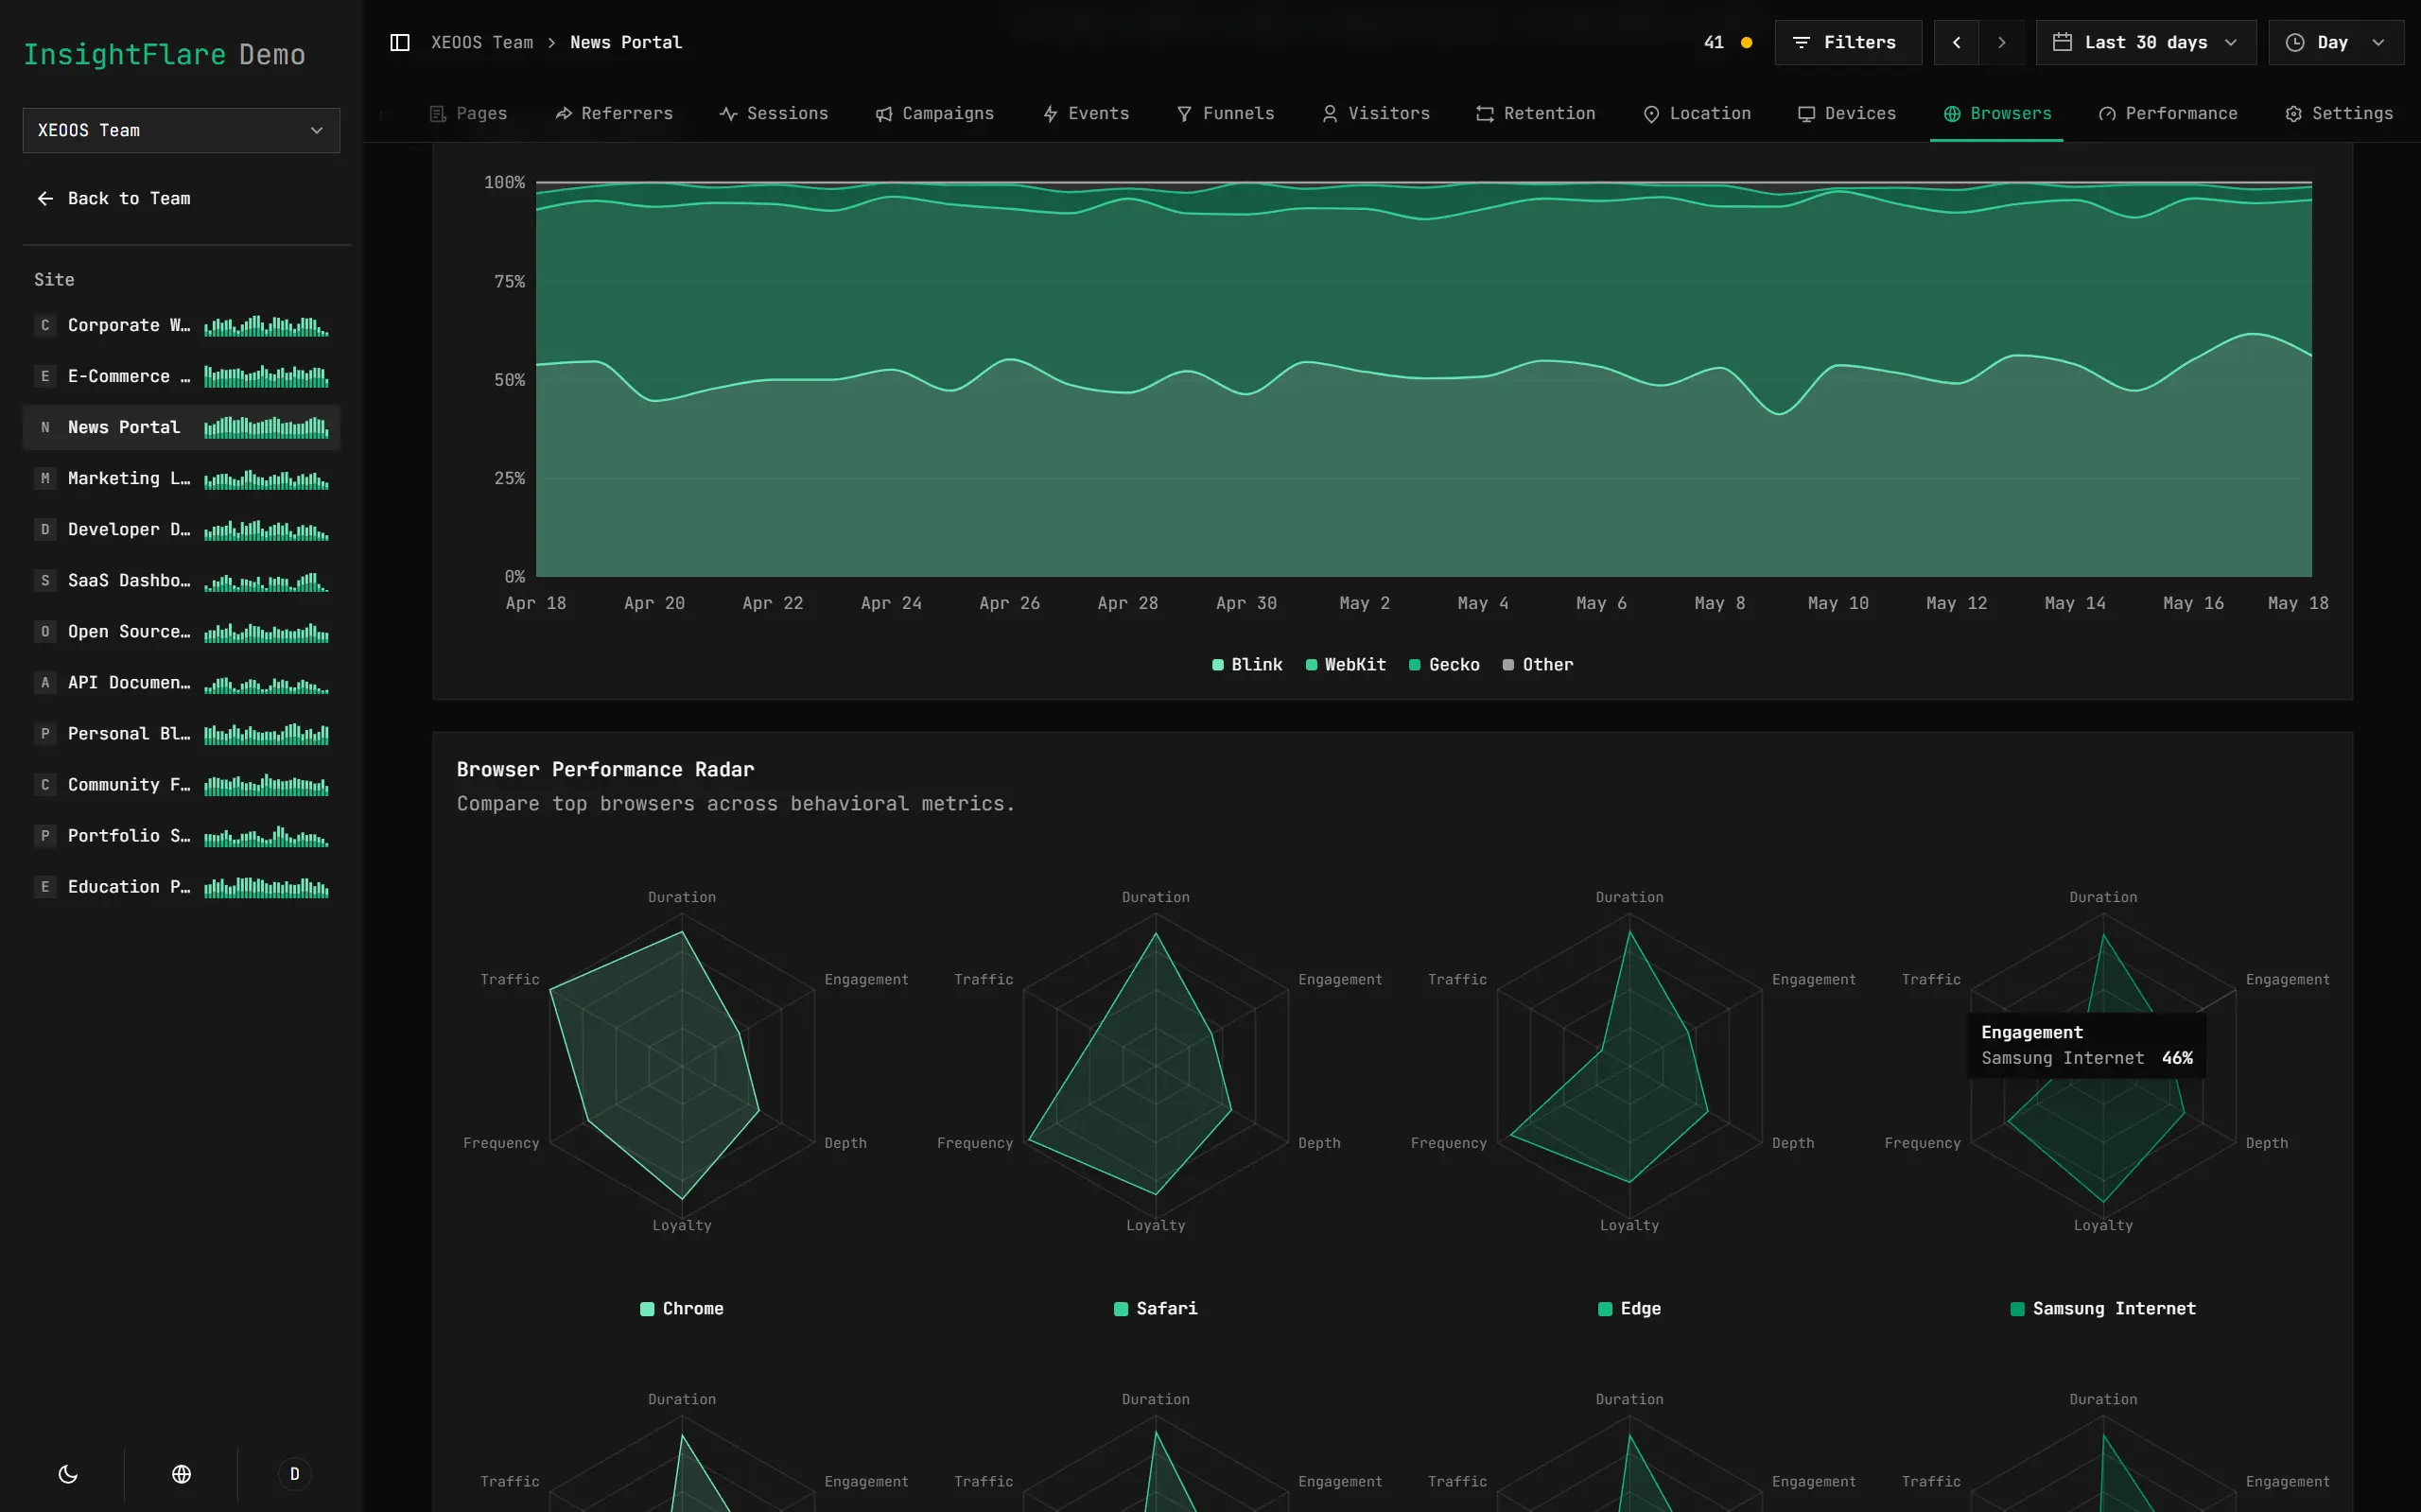Toggle Blink series in chart legend
2421x1512 pixels.
pos(1247,665)
